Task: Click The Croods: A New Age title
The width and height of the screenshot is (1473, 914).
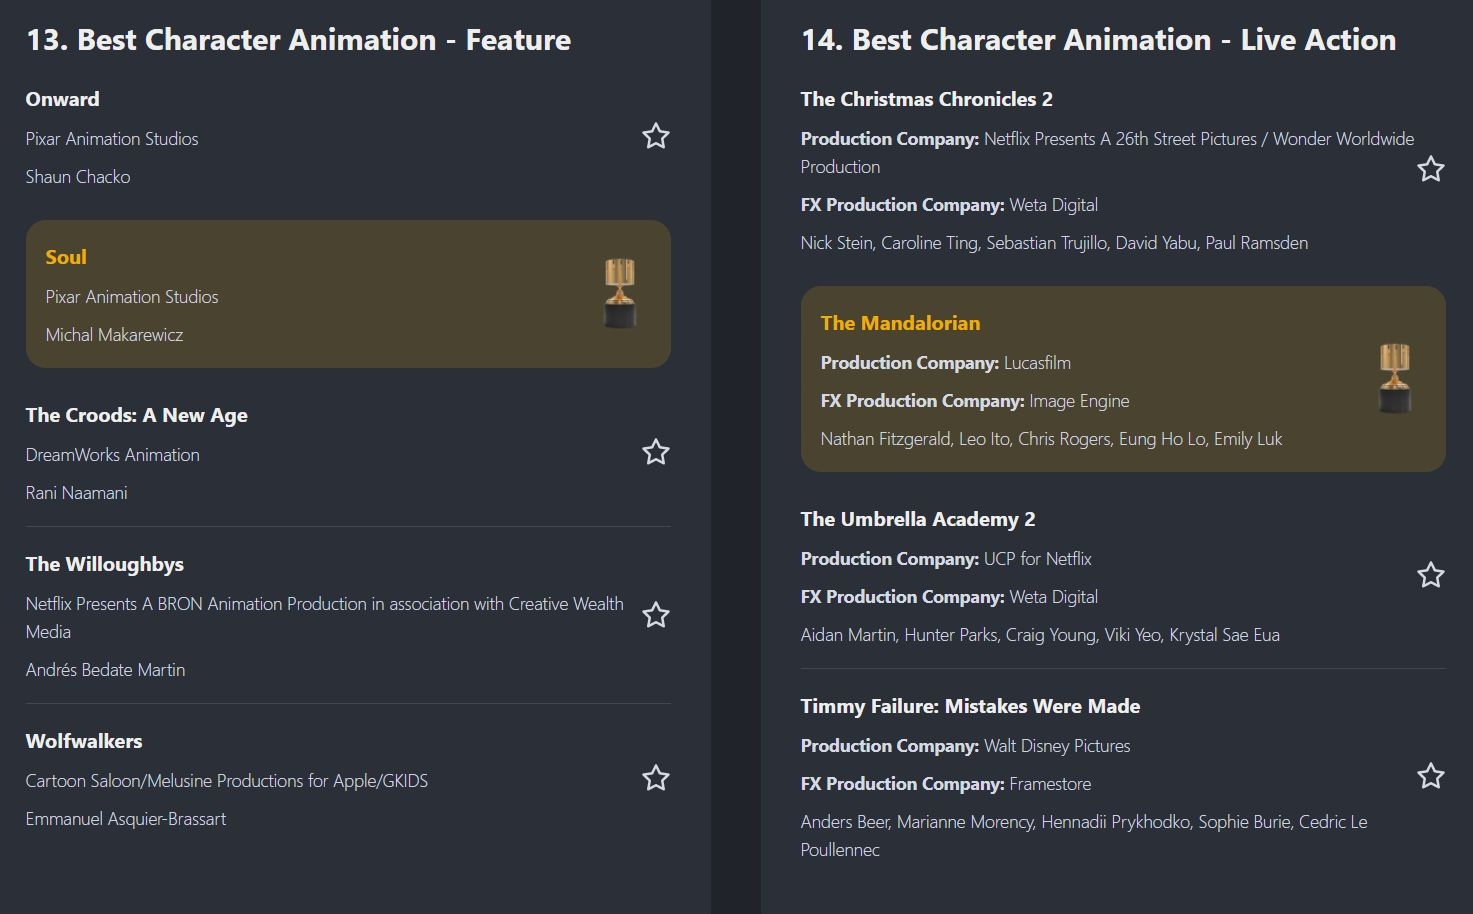Action: [x=137, y=415]
